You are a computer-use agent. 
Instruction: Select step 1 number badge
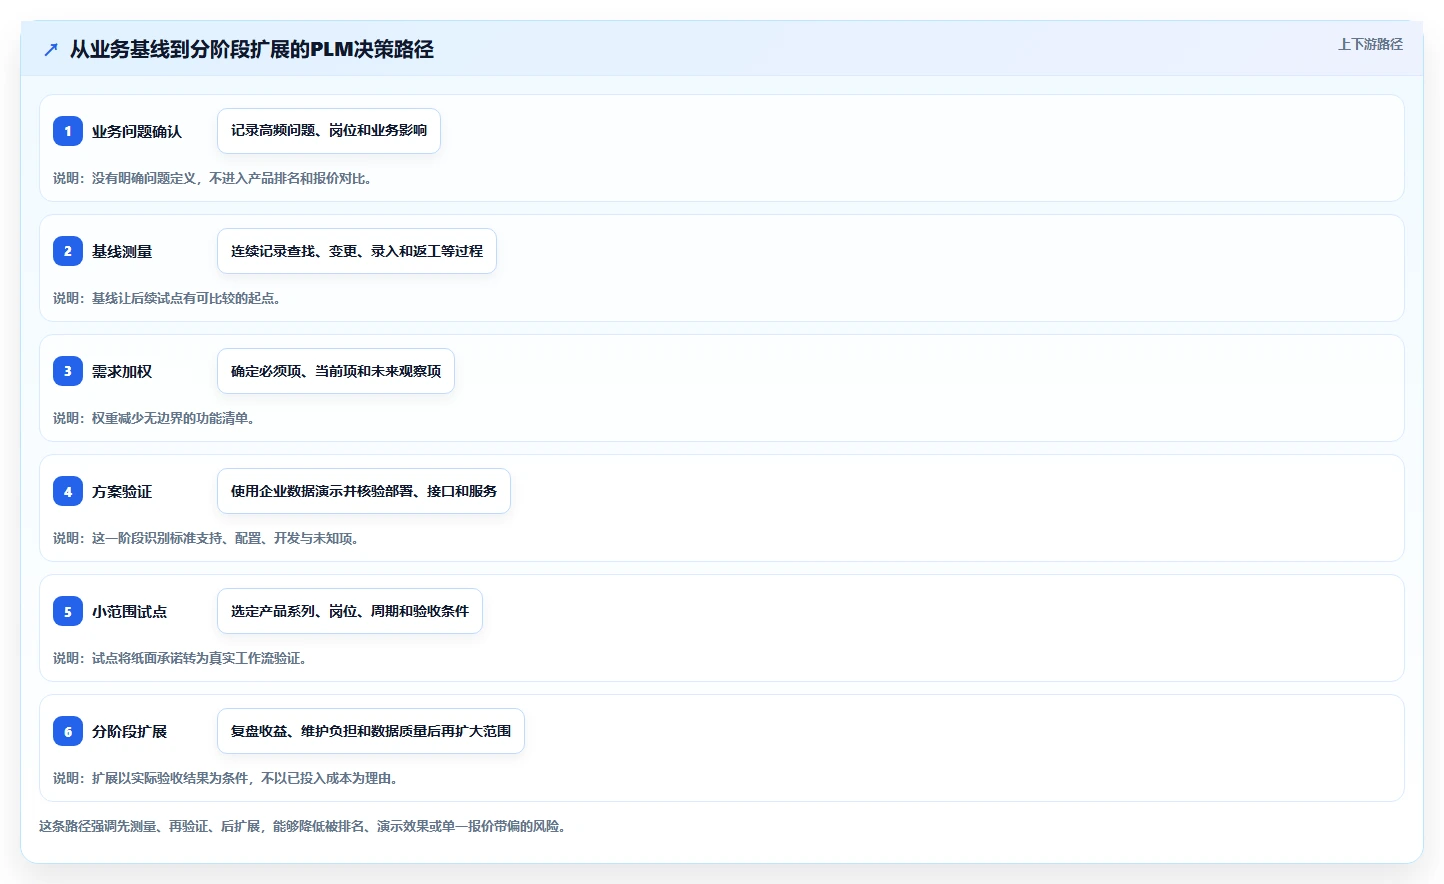68,131
